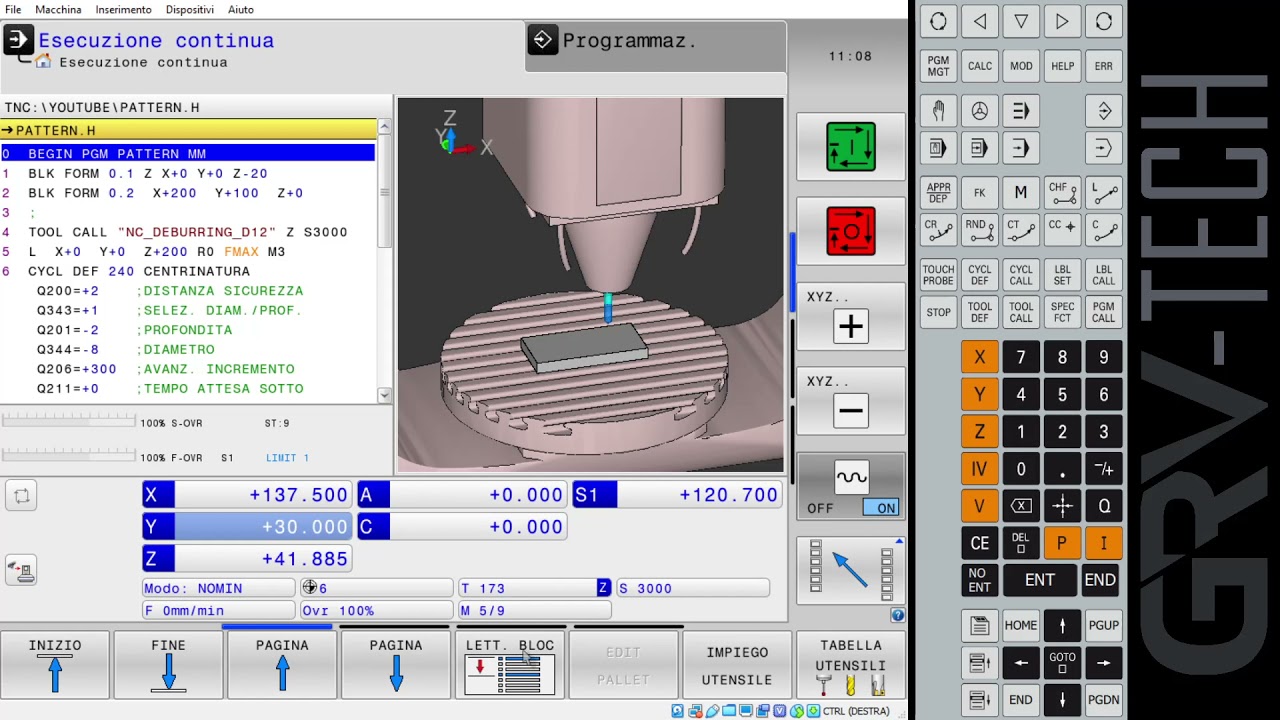Click the CE clear key
The image size is (1280, 720).
pos(980,543)
